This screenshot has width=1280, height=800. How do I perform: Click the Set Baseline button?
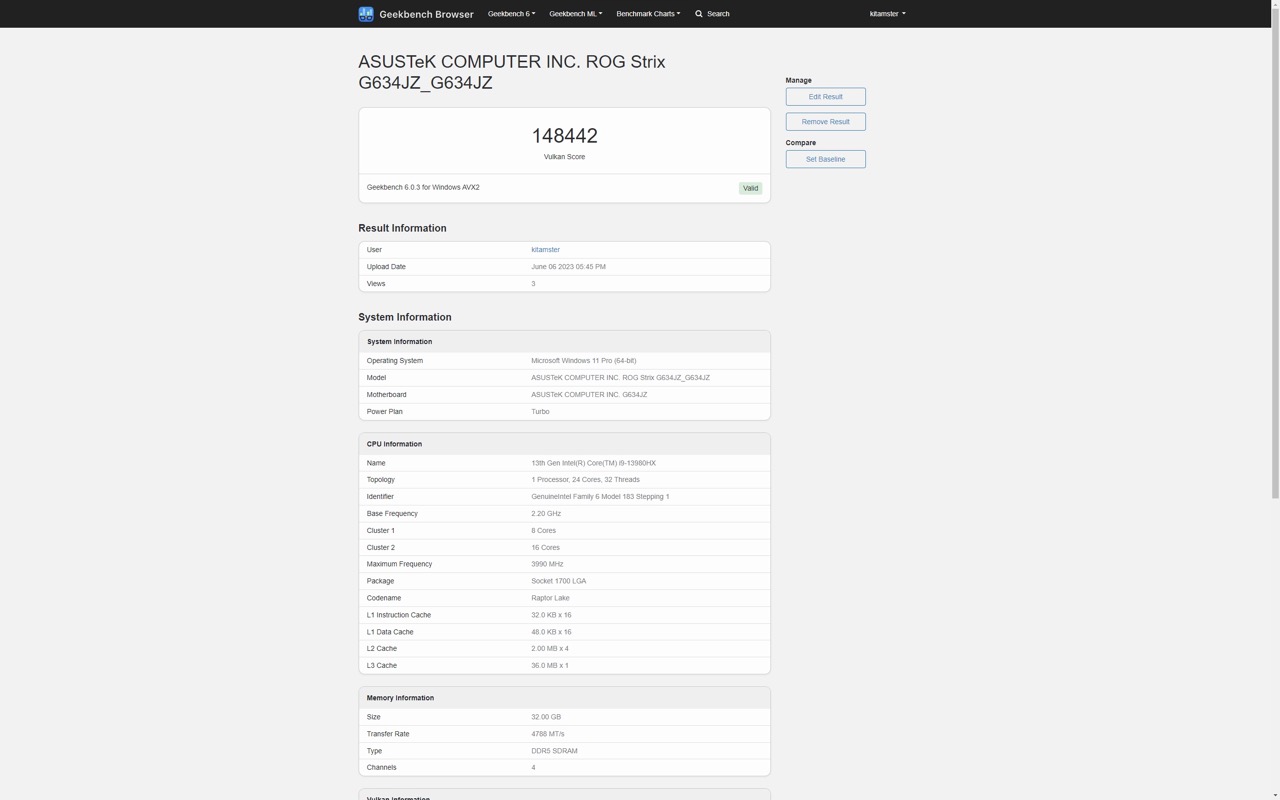coord(825,159)
